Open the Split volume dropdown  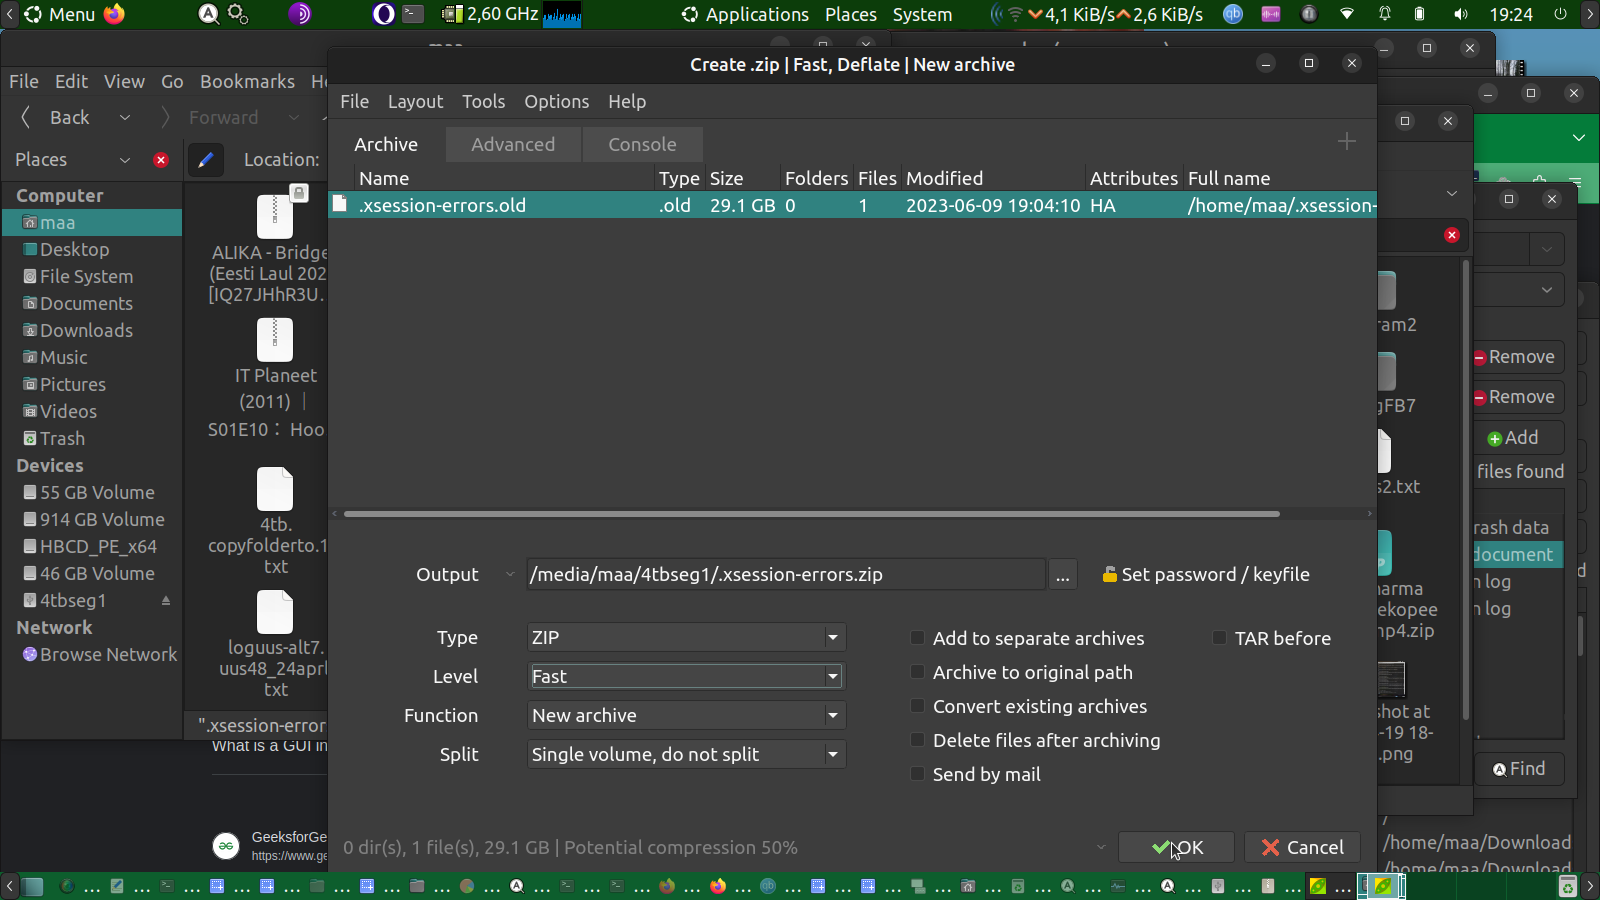pyautogui.click(x=832, y=755)
